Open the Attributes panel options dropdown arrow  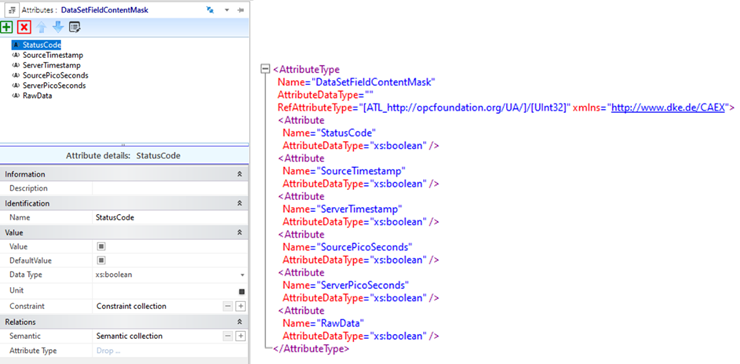(227, 10)
